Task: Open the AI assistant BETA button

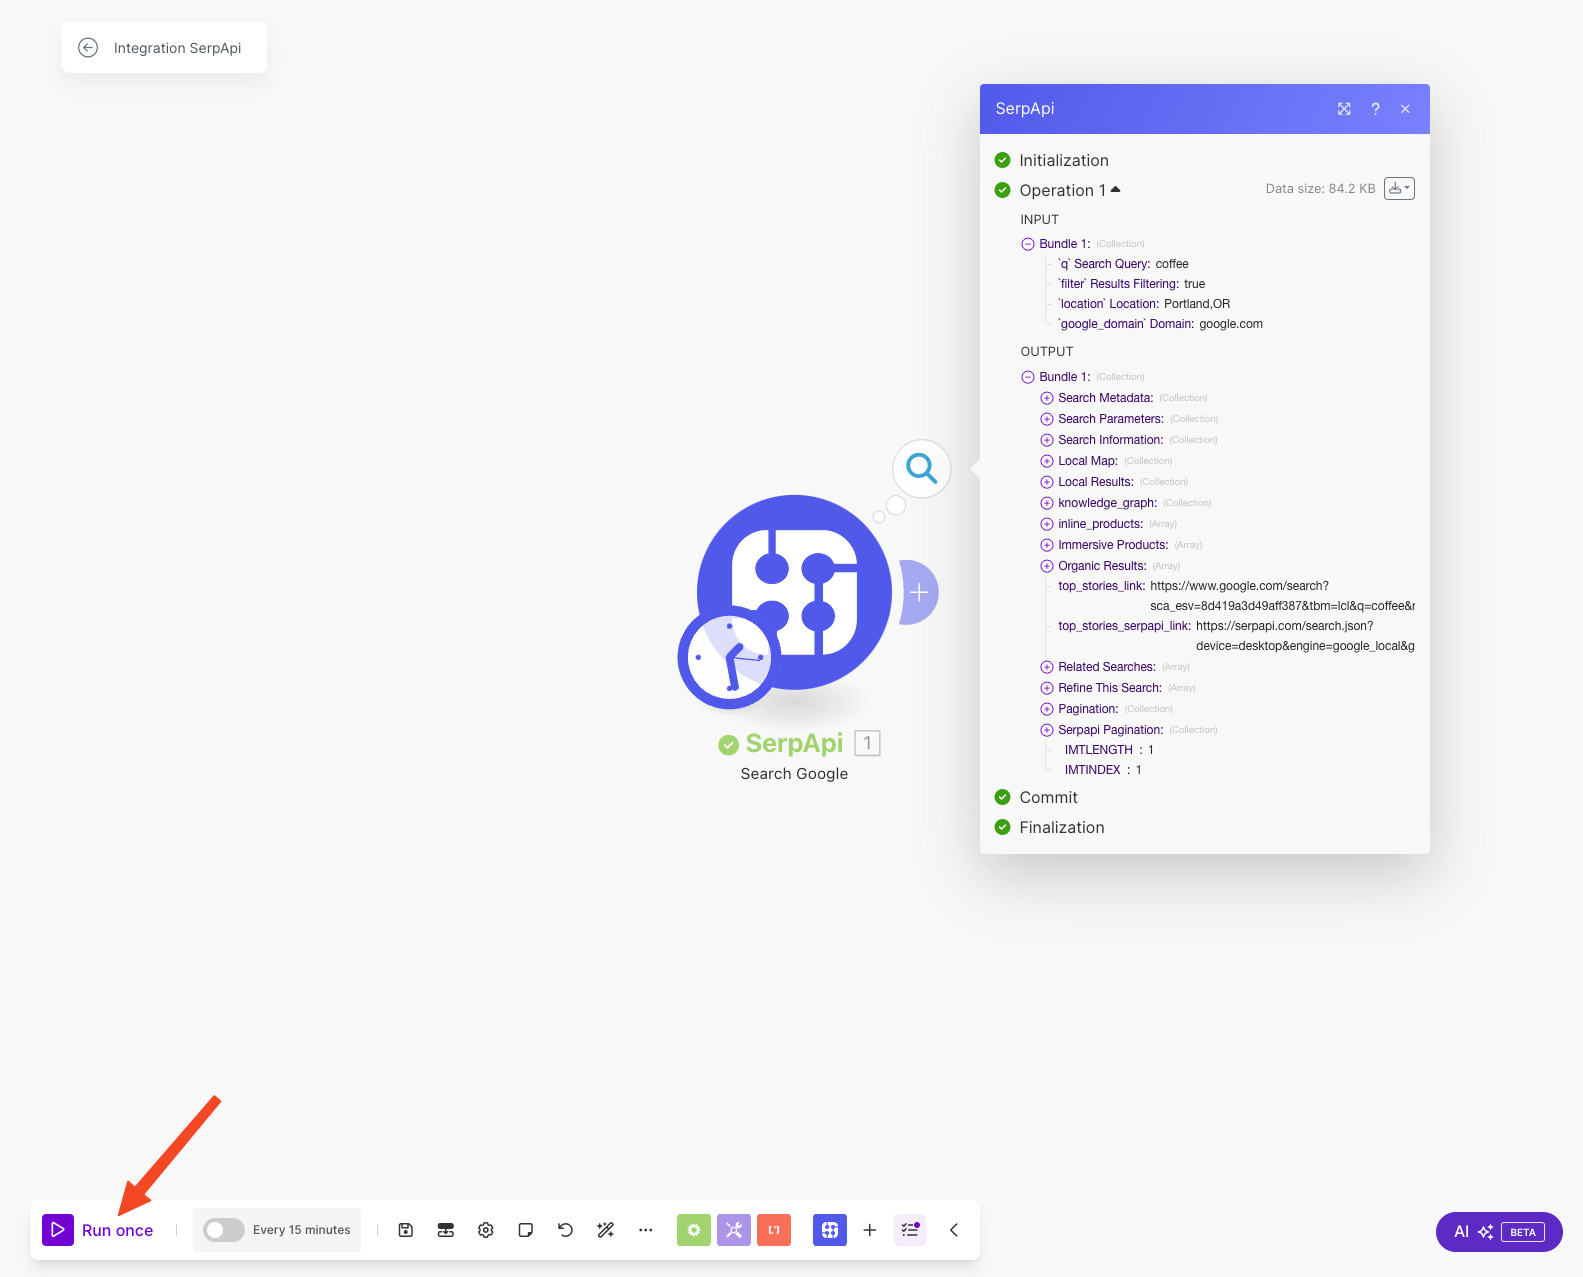Action: pos(1499,1232)
